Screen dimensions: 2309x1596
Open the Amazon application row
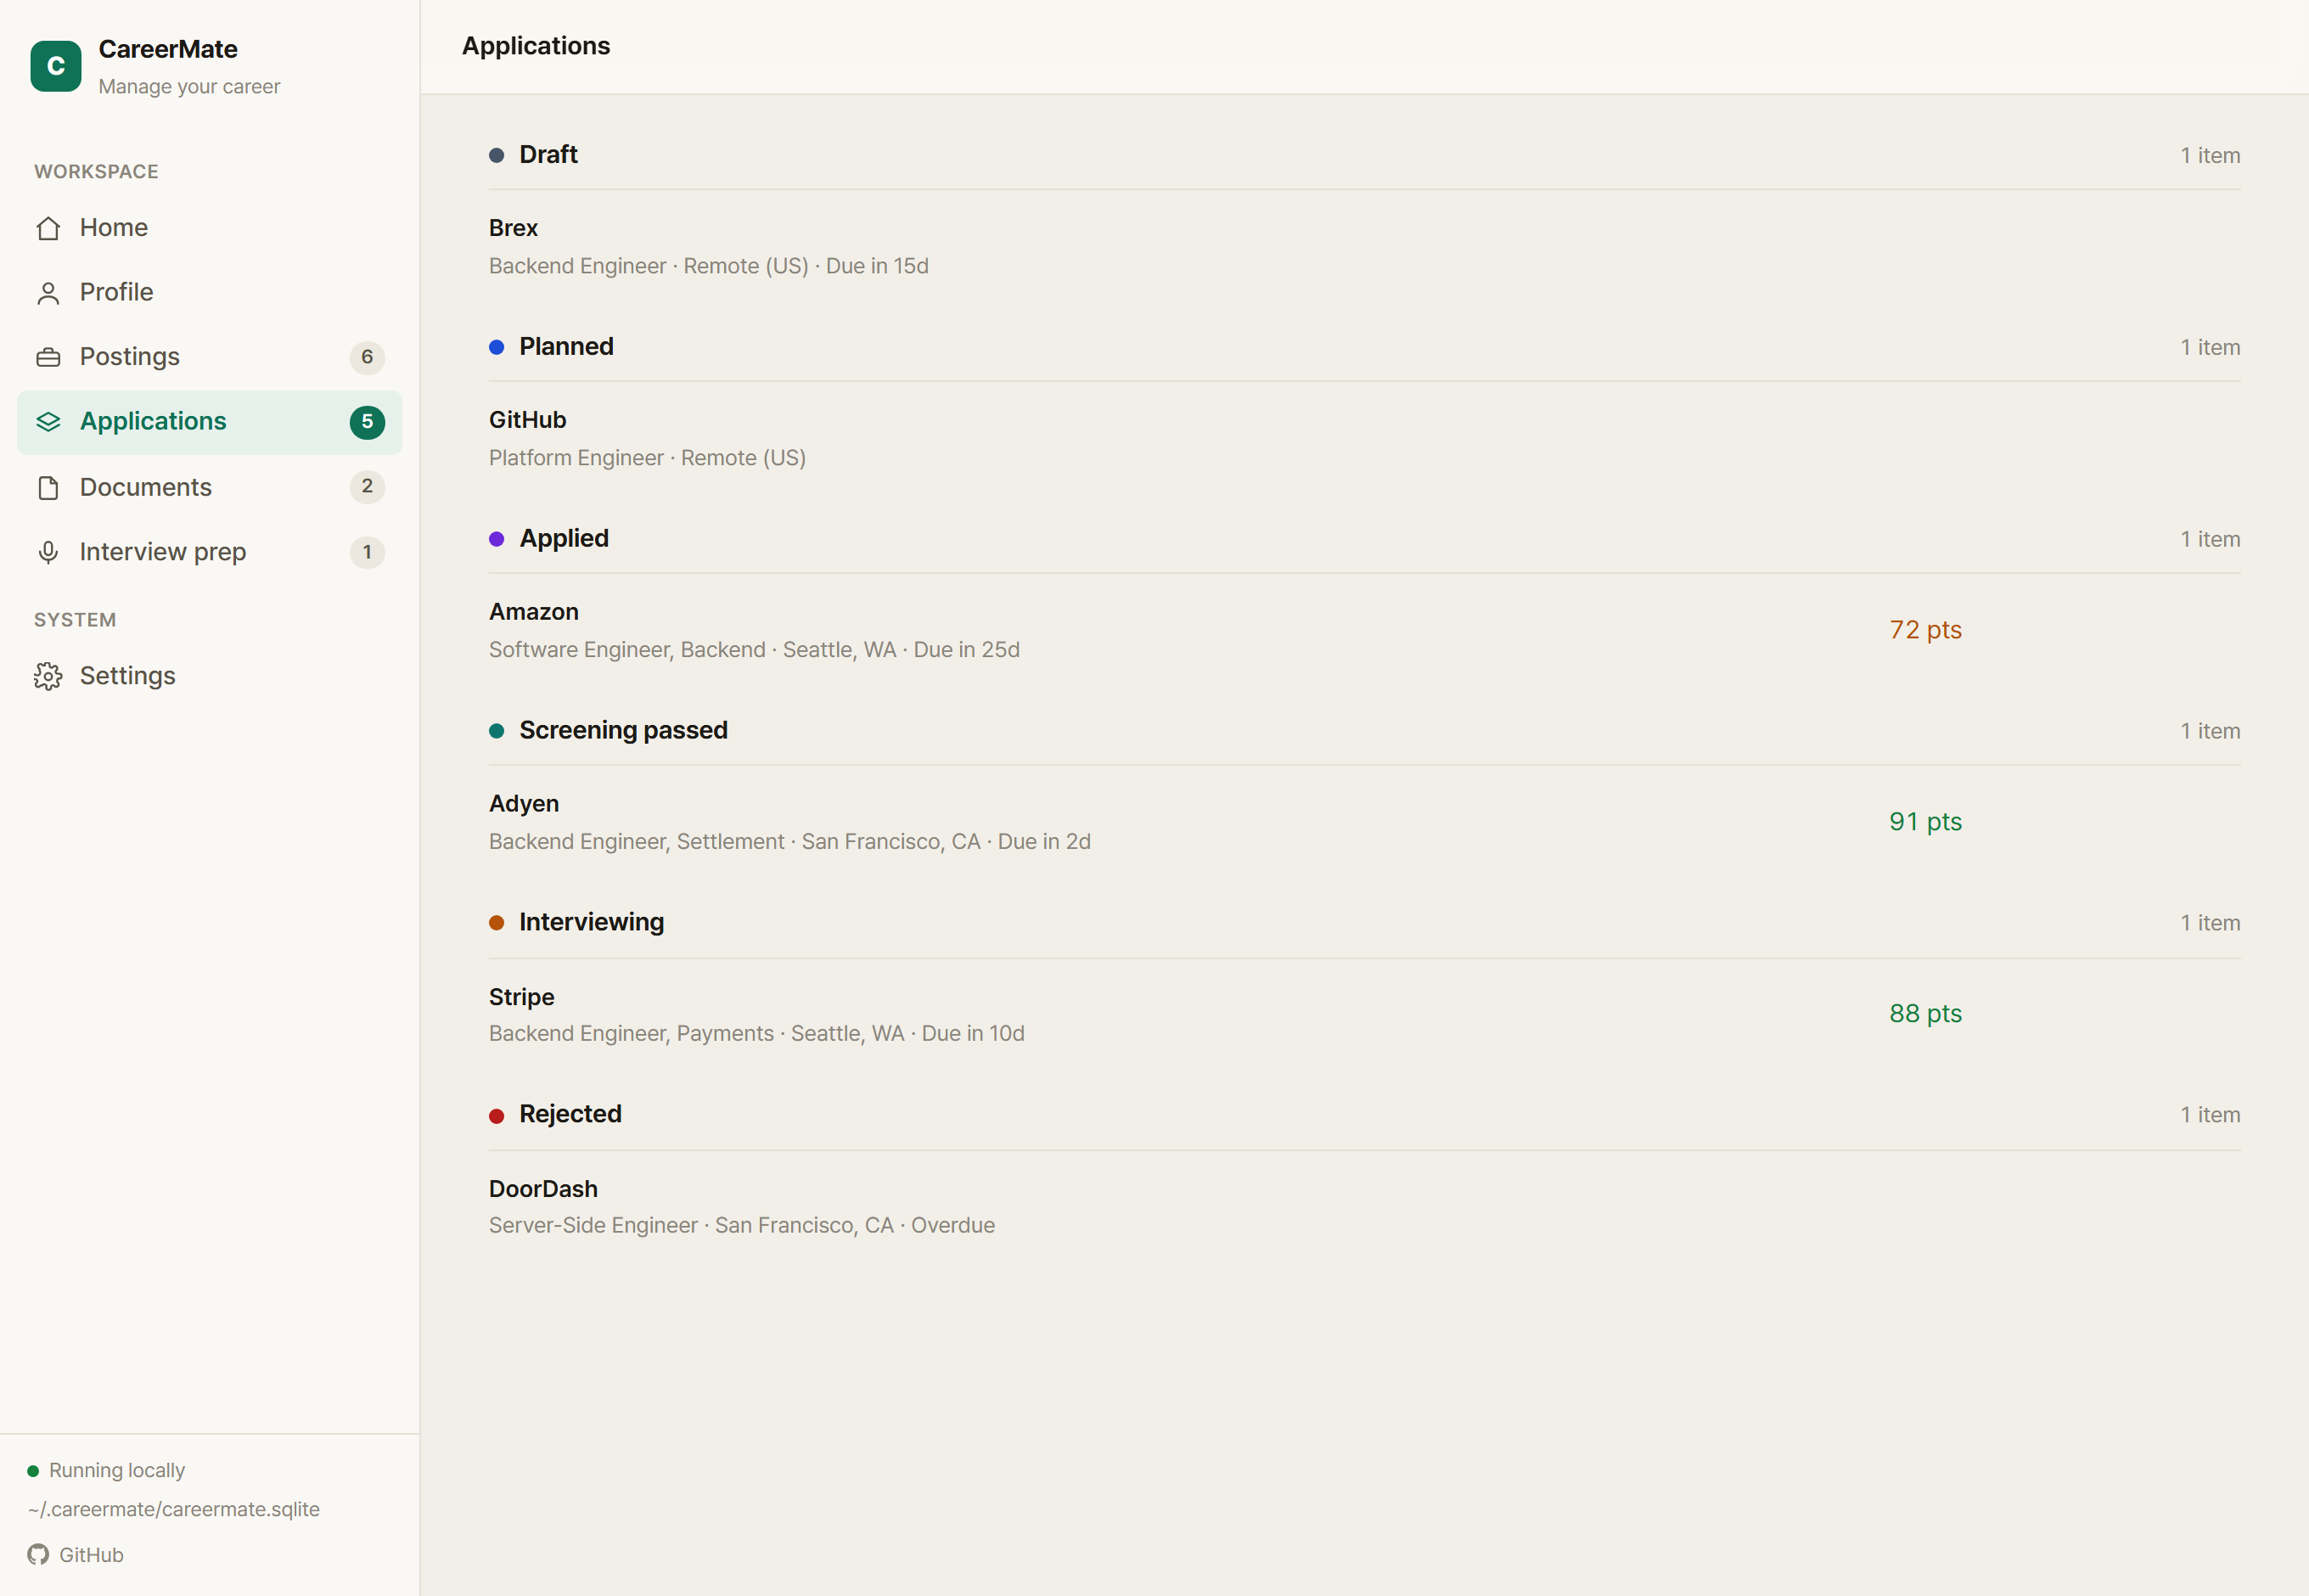[1364, 631]
